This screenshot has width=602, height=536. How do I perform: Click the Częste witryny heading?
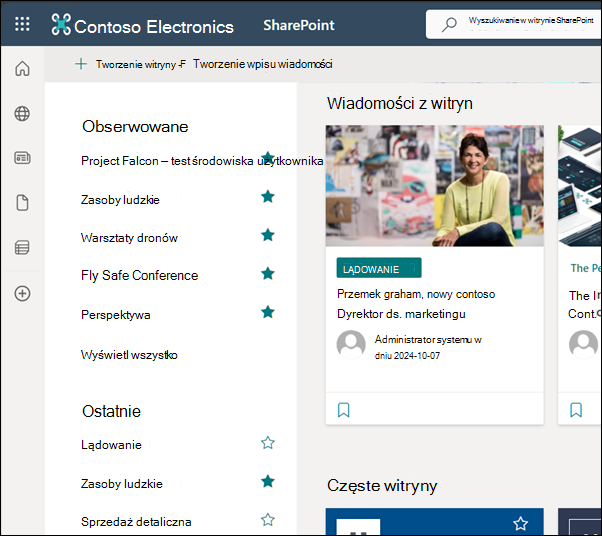click(382, 486)
